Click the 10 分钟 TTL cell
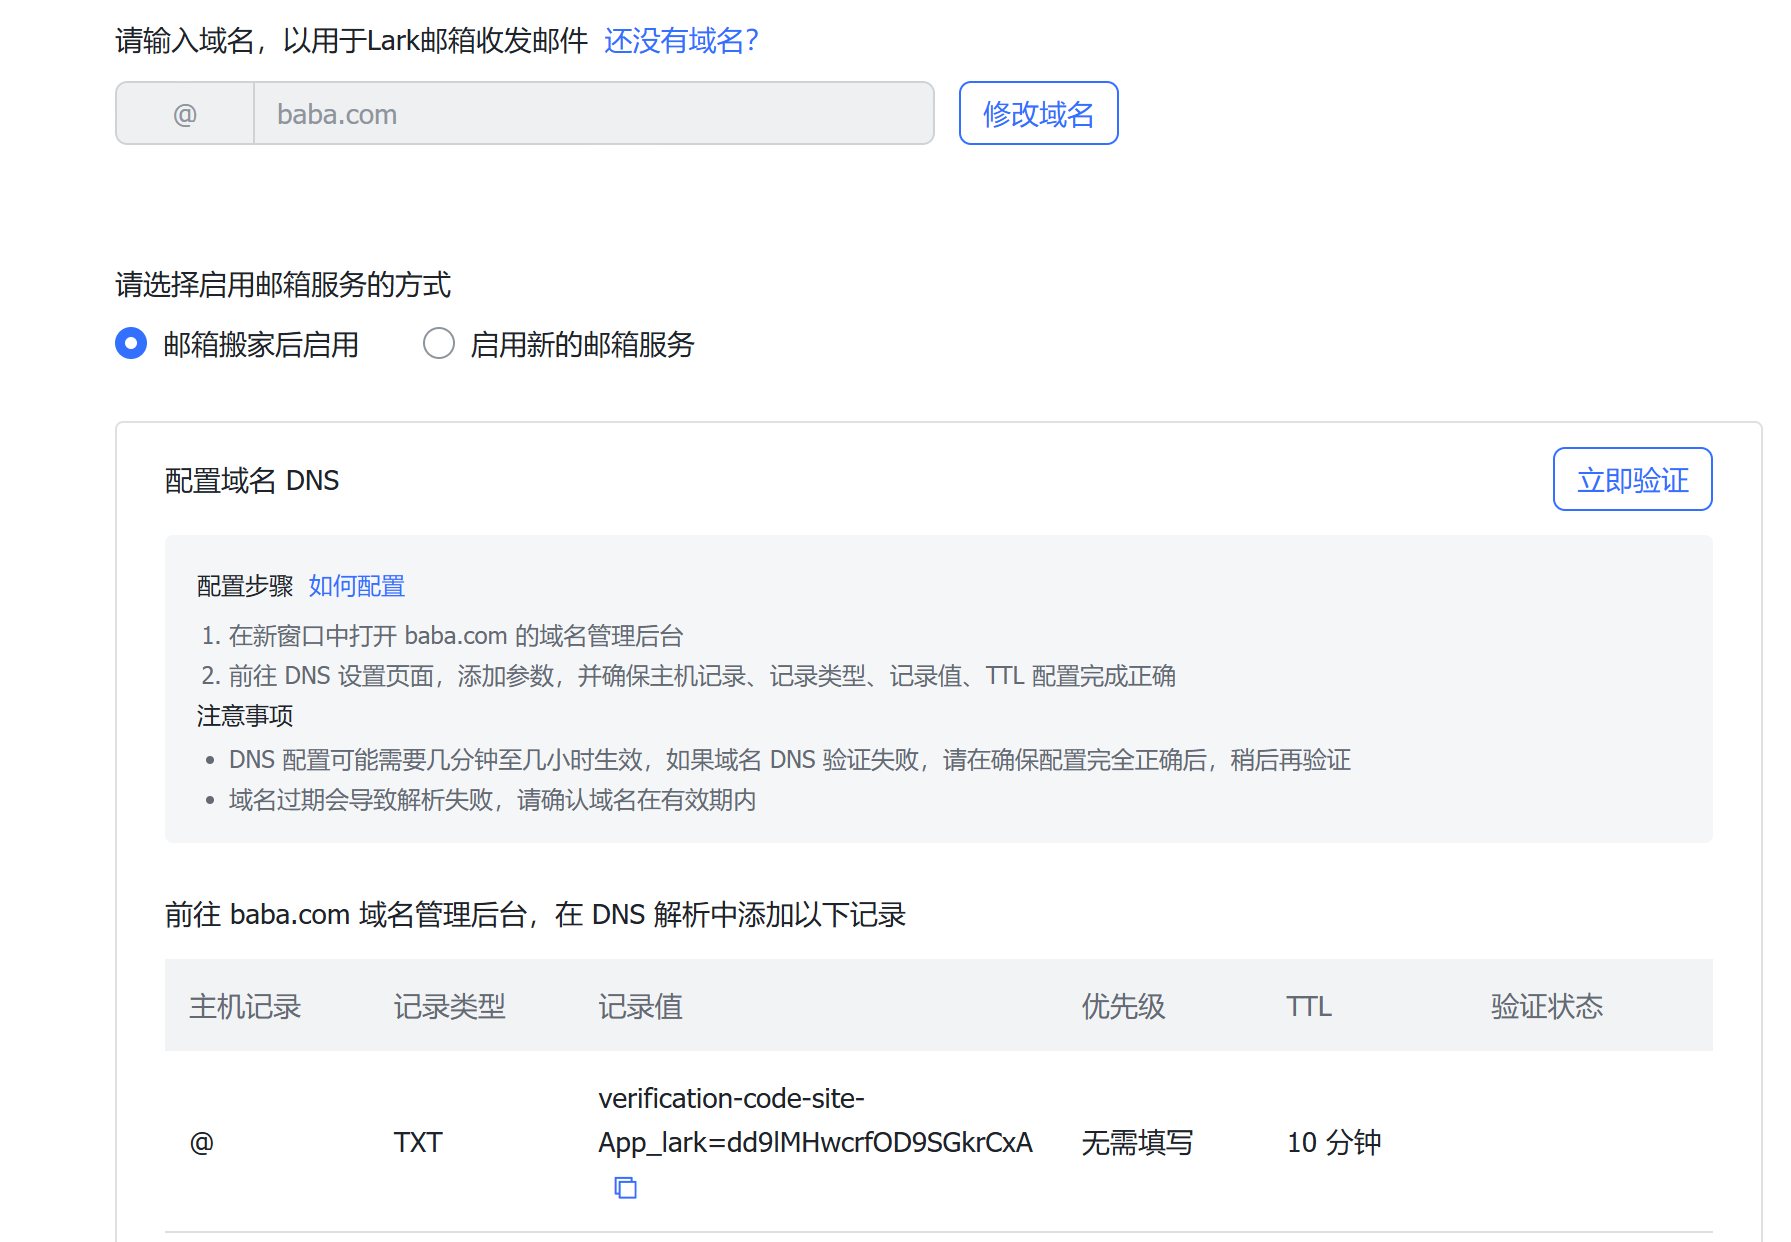The width and height of the screenshot is (1791, 1242). (1333, 1142)
